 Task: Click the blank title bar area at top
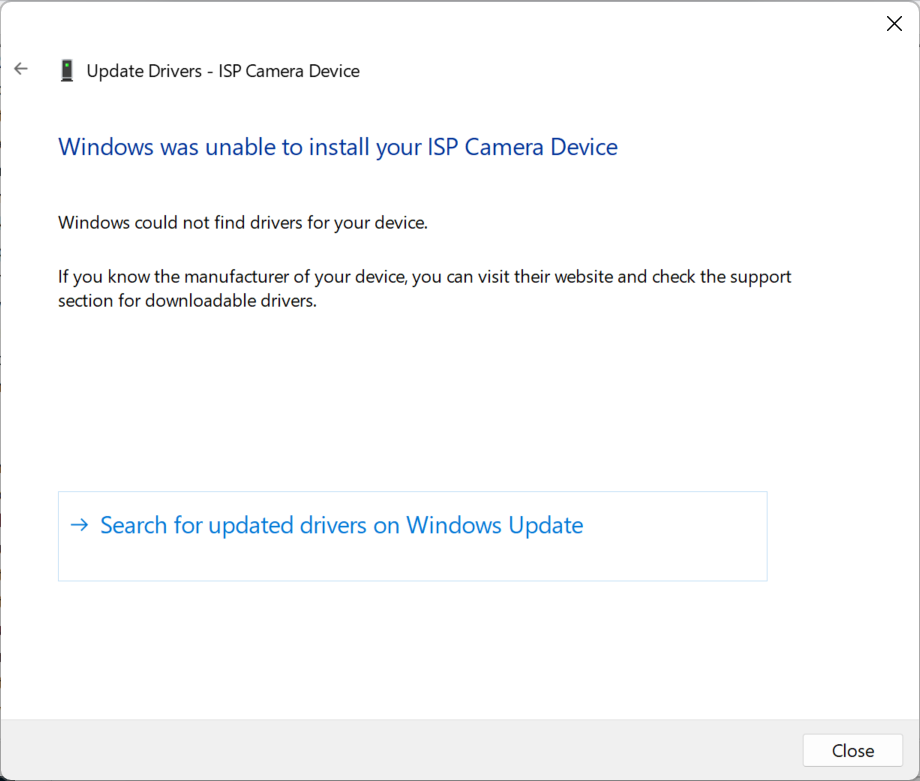click(450, 24)
